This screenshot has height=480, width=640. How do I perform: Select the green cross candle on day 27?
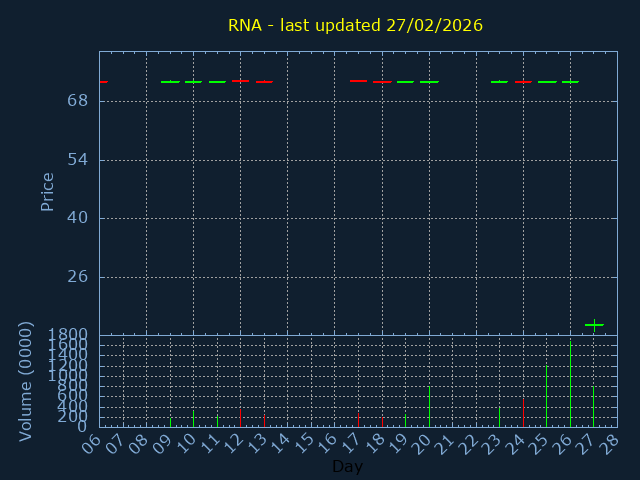pos(594,325)
